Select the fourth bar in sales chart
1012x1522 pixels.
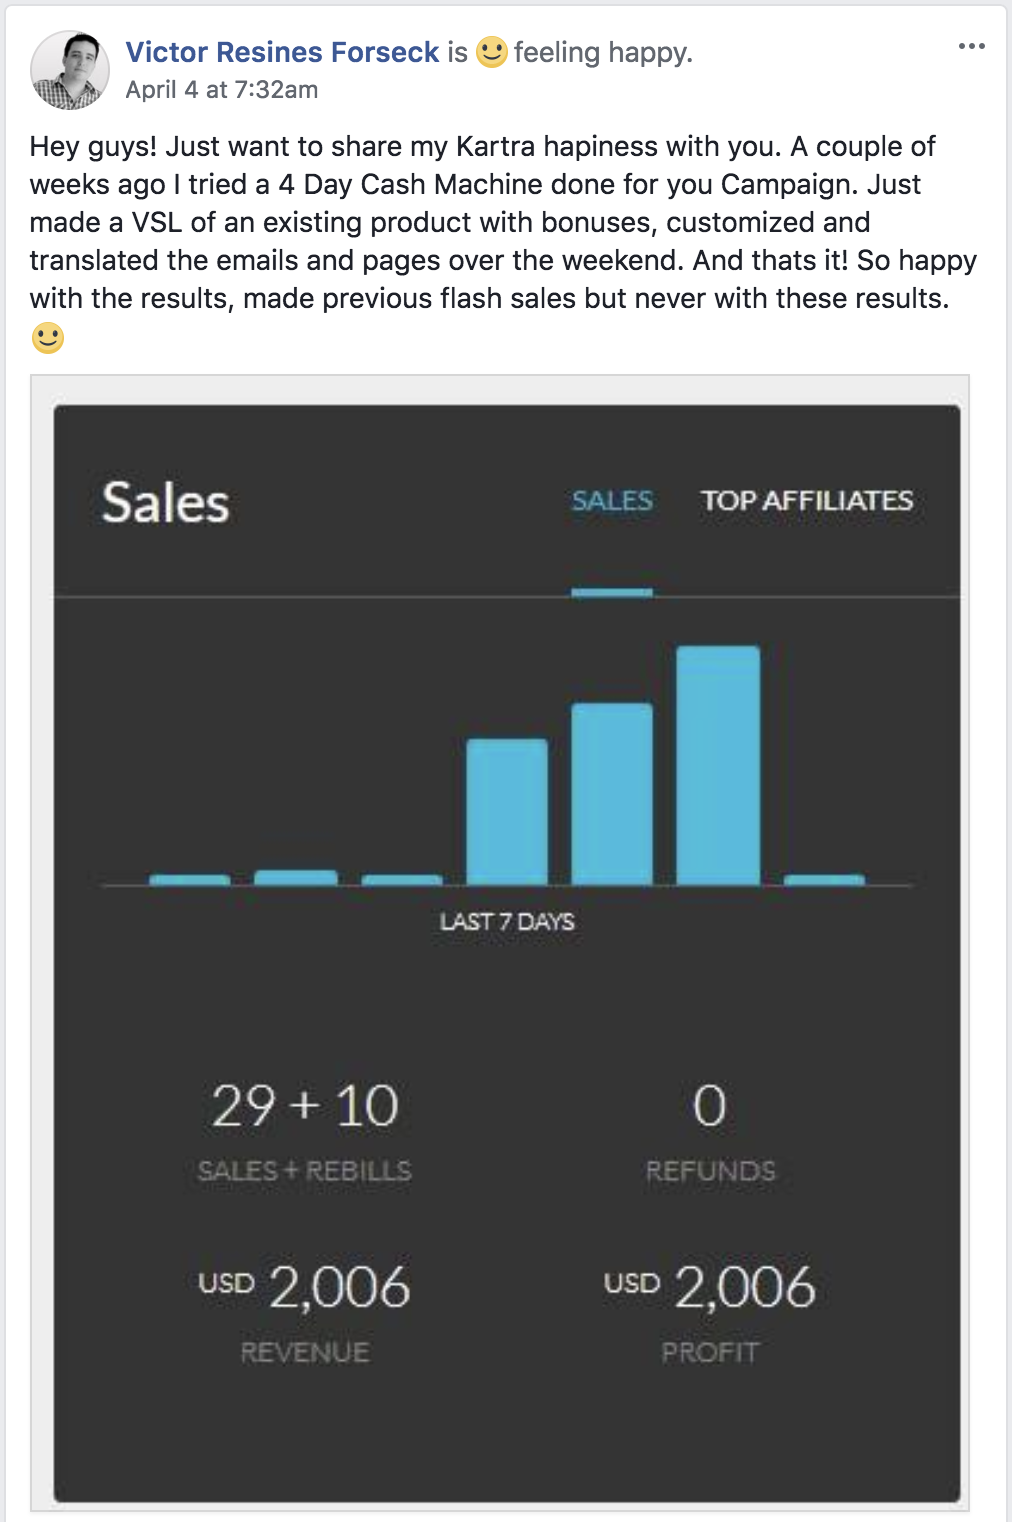tap(507, 811)
